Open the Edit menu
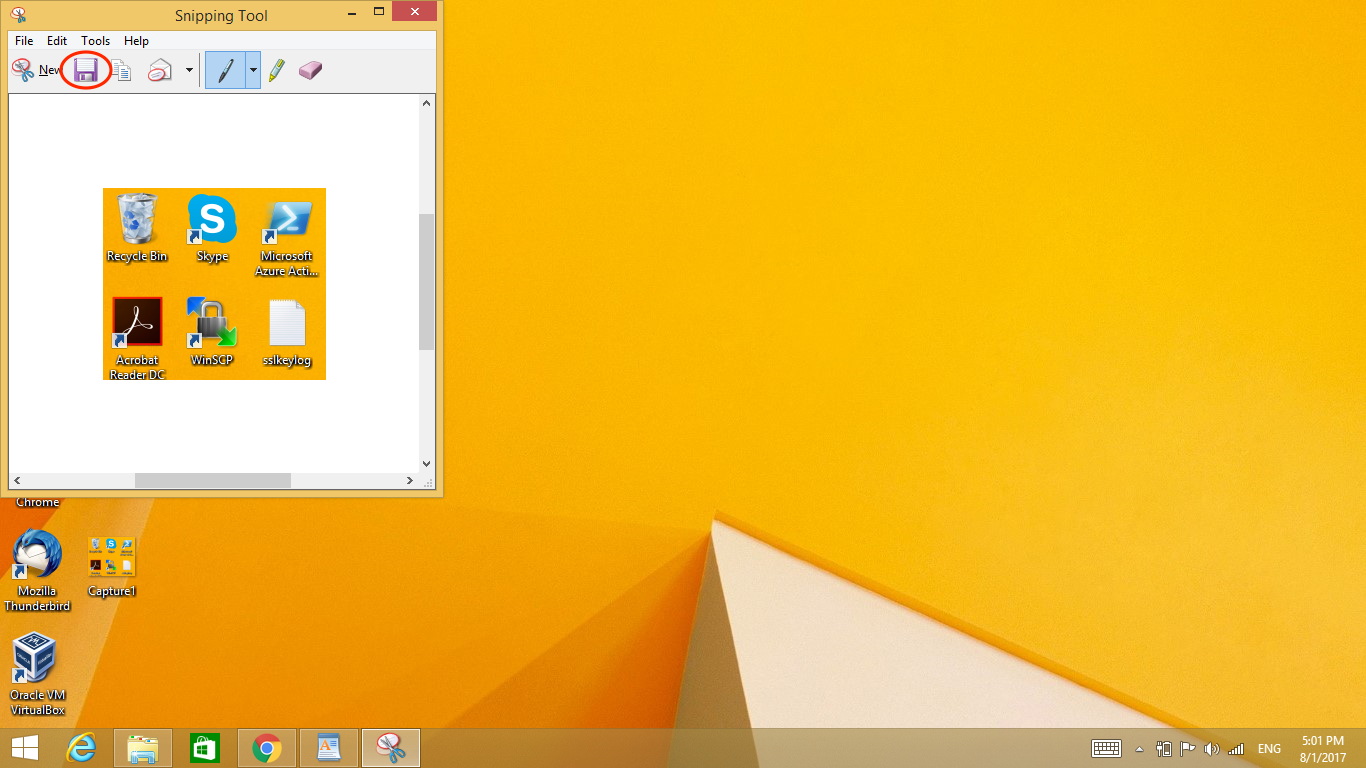The image size is (1366, 768). (57, 41)
